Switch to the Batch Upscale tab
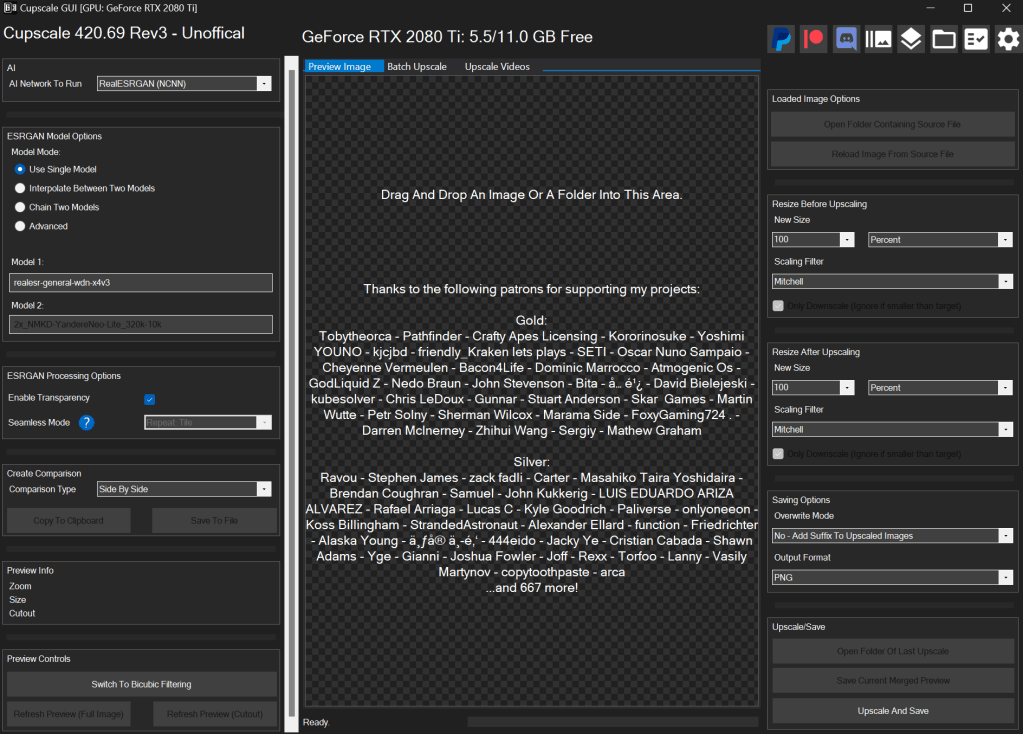 [417, 67]
